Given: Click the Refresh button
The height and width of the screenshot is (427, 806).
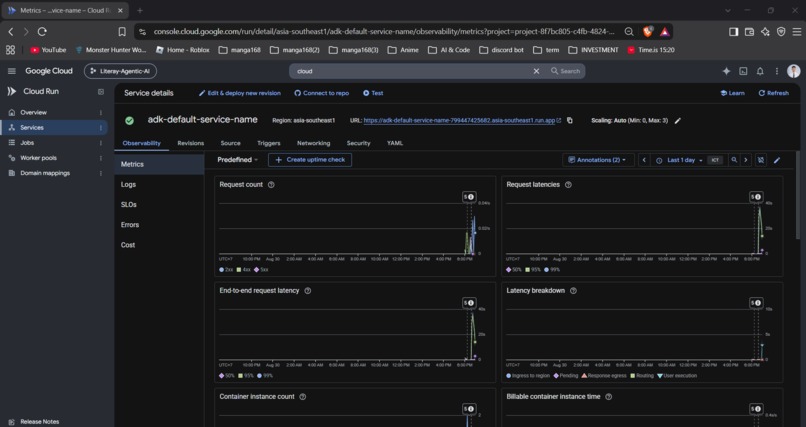Looking at the screenshot, I should click(774, 93).
